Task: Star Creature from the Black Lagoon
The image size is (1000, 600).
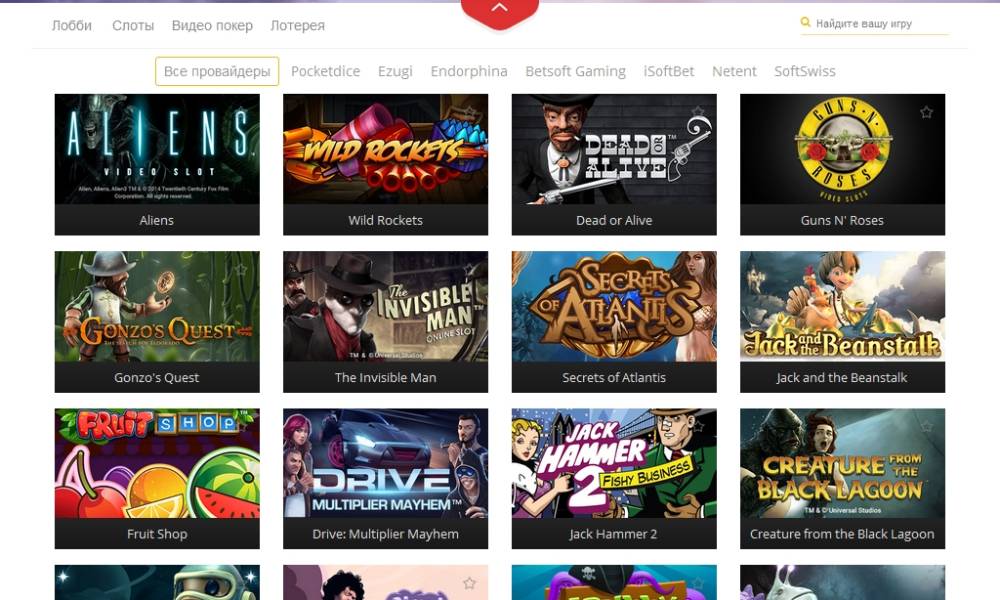Action: point(926,426)
